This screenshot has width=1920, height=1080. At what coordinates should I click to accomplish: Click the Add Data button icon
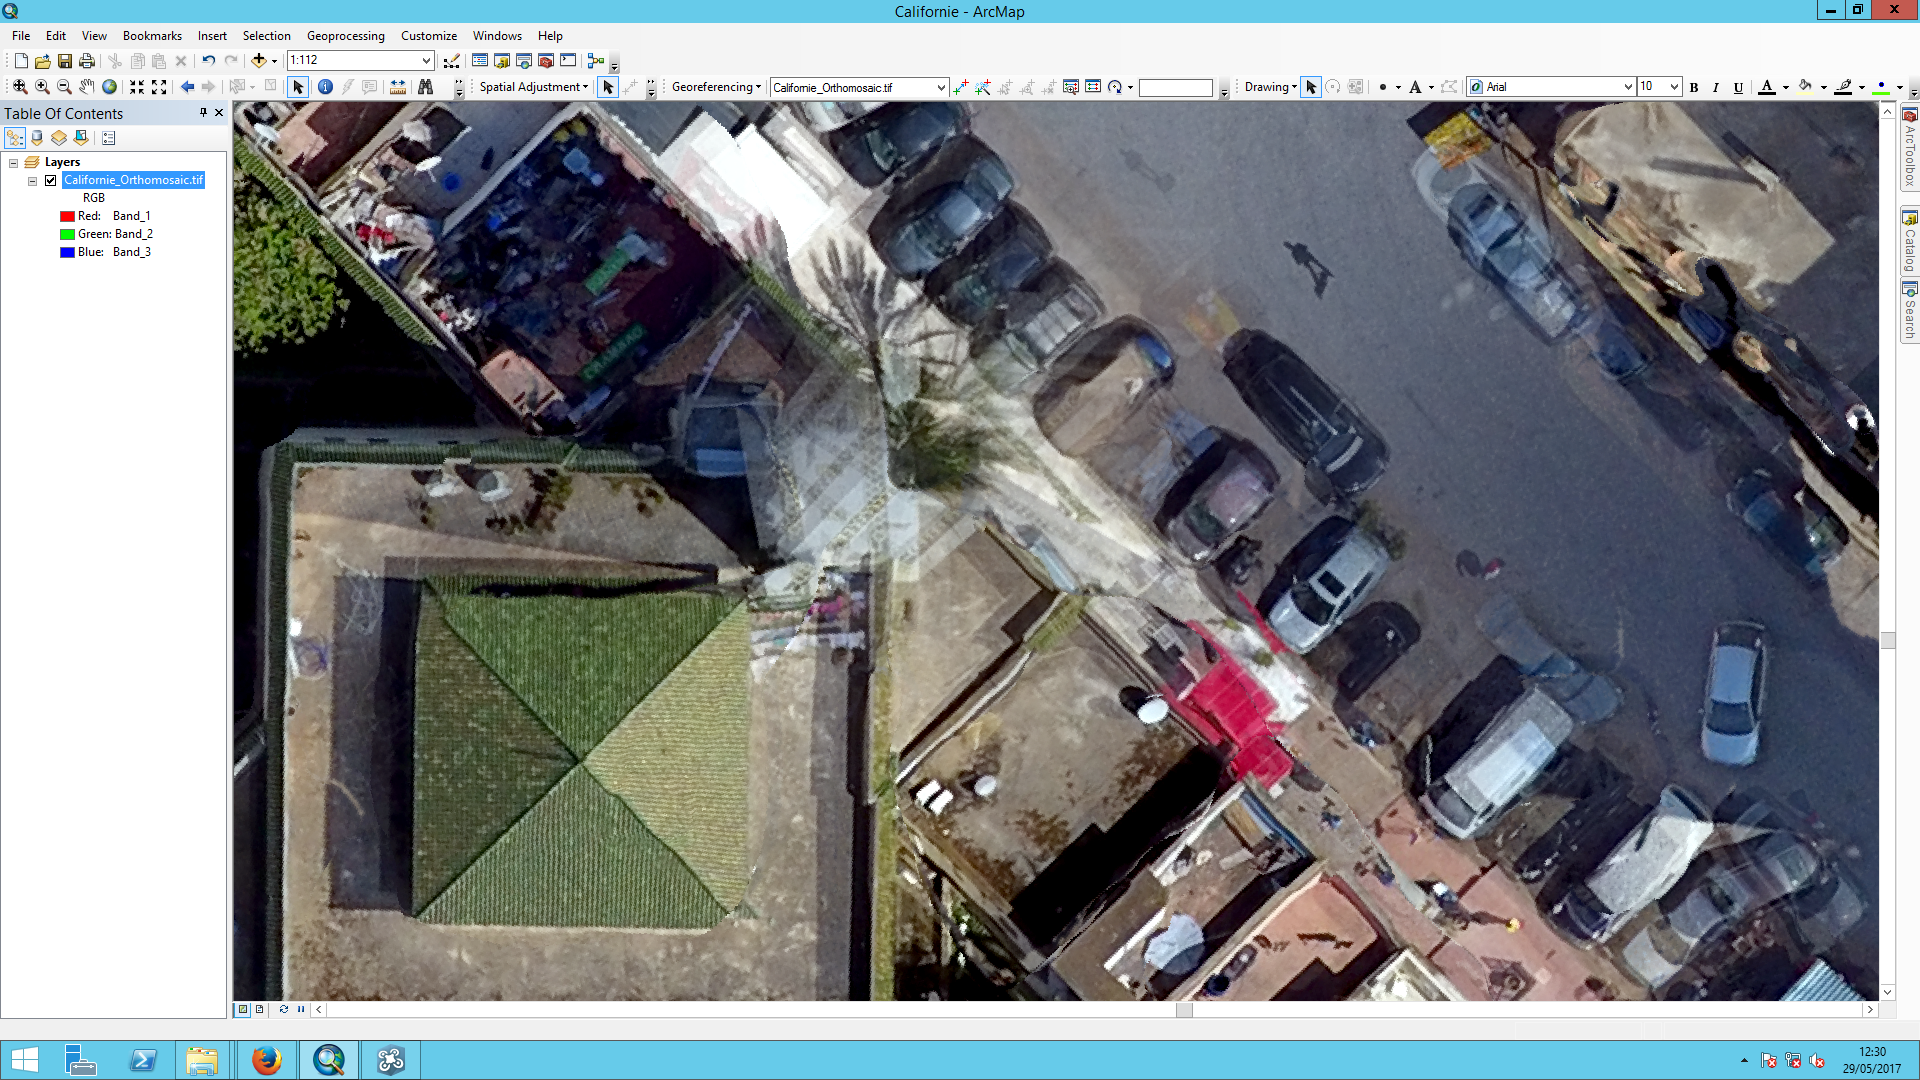click(258, 61)
